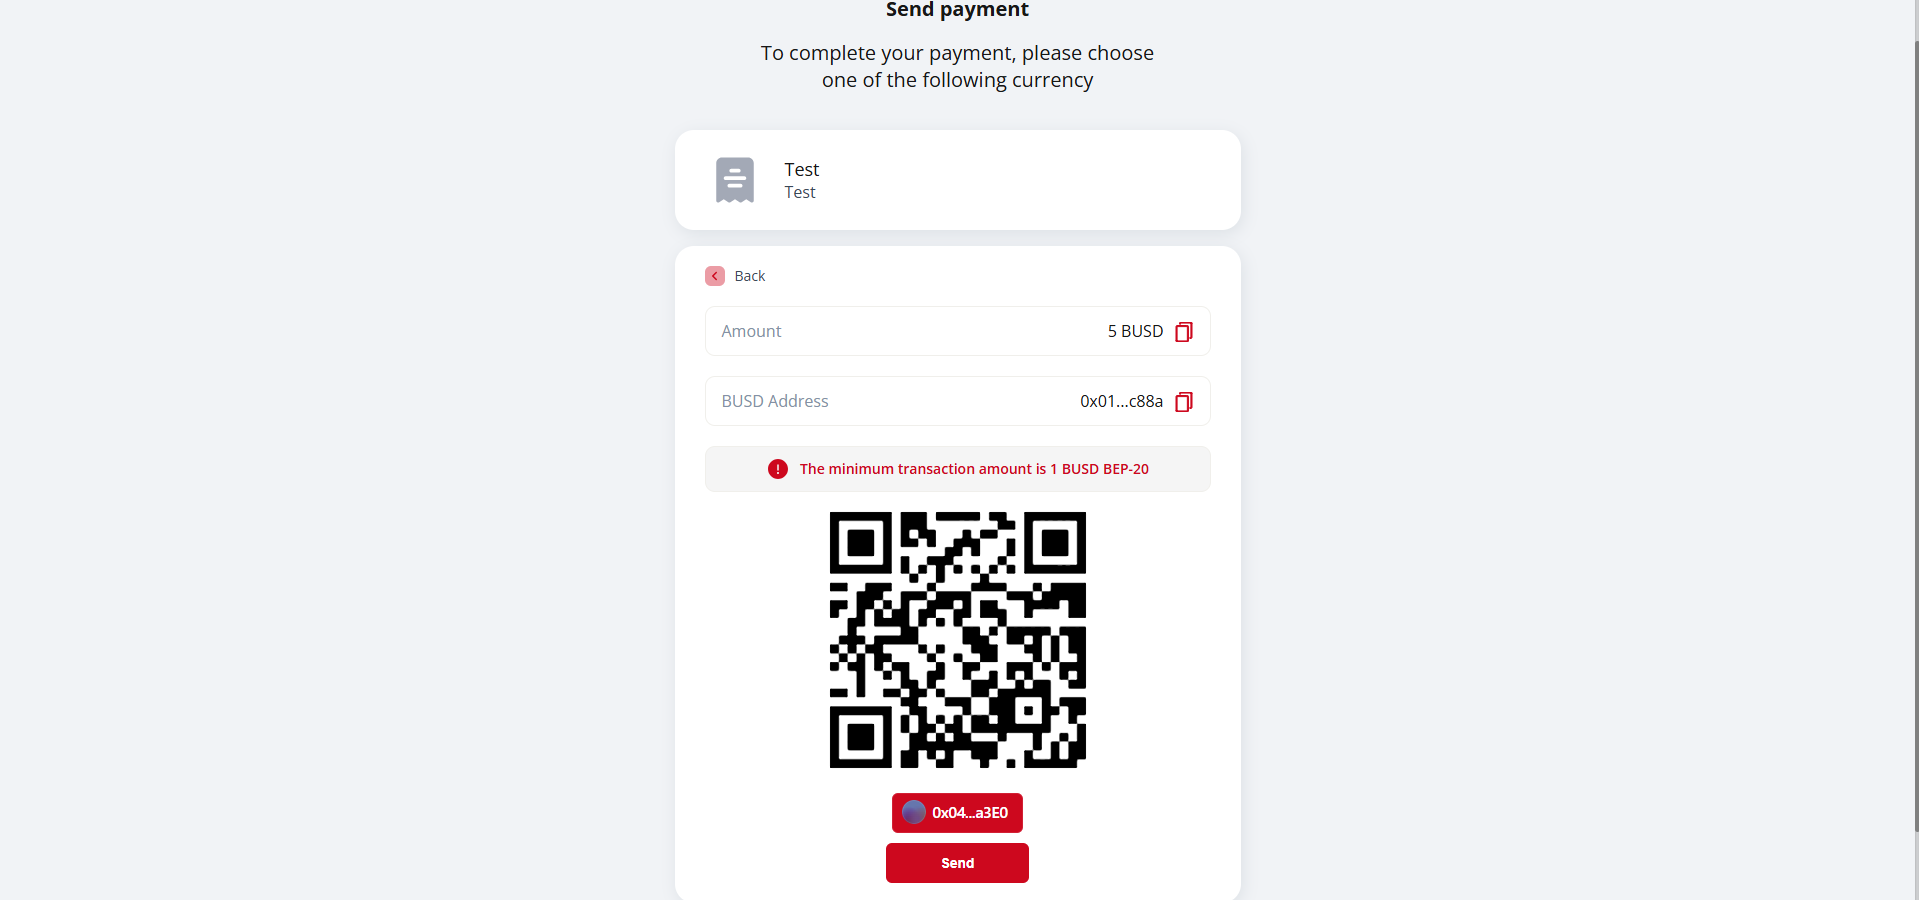Open the connected wallet 0x04...a3E0 button
The image size is (1919, 900).
(x=957, y=813)
